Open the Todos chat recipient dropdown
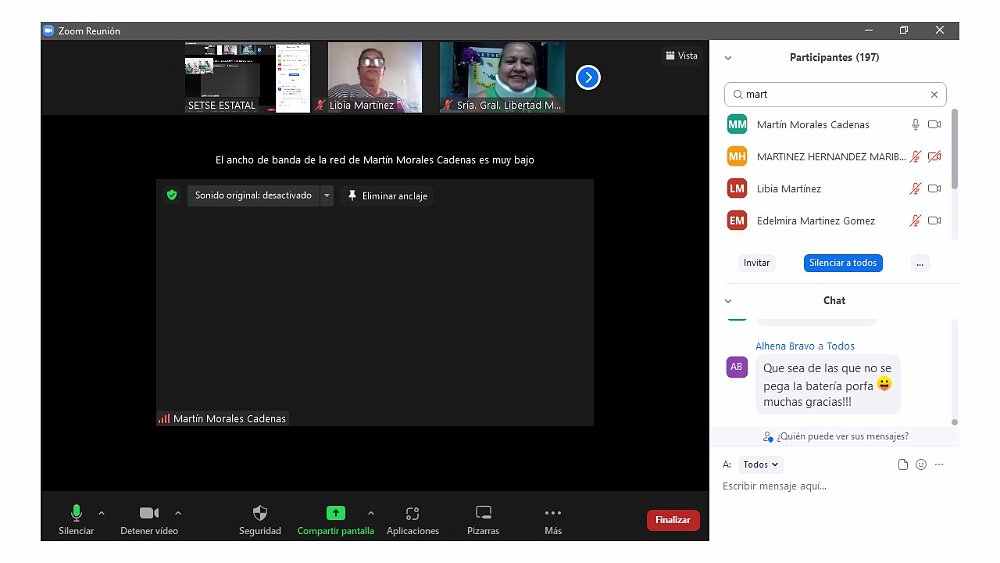Image resolution: width=1000 pixels, height=563 pixels. (761, 465)
